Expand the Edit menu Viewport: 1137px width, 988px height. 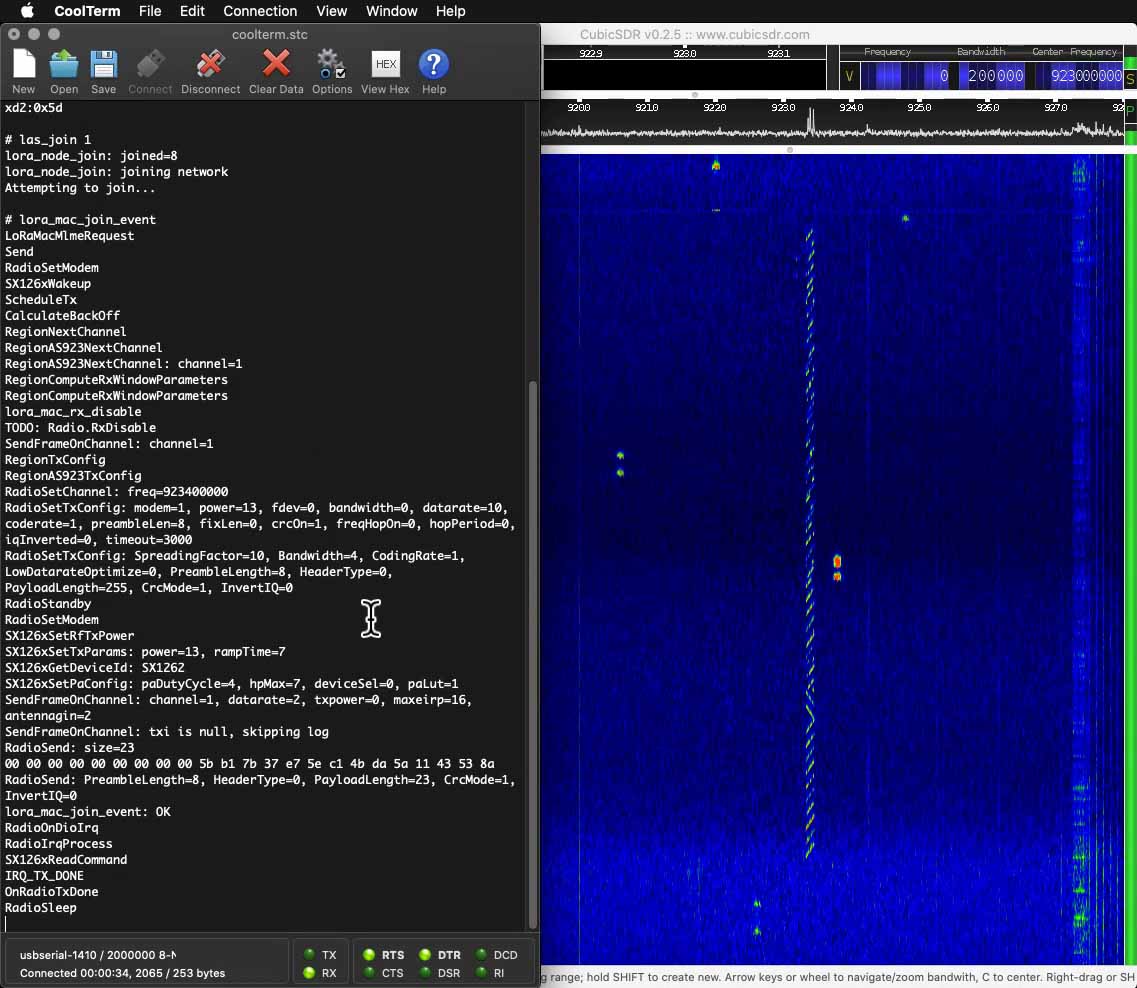(x=192, y=11)
